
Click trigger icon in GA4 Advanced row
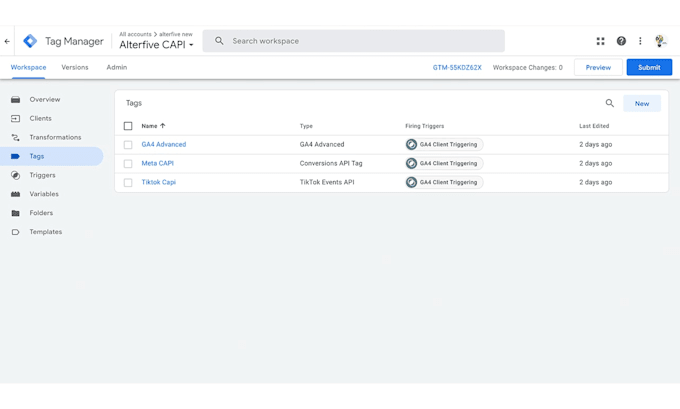pyautogui.click(x=411, y=144)
